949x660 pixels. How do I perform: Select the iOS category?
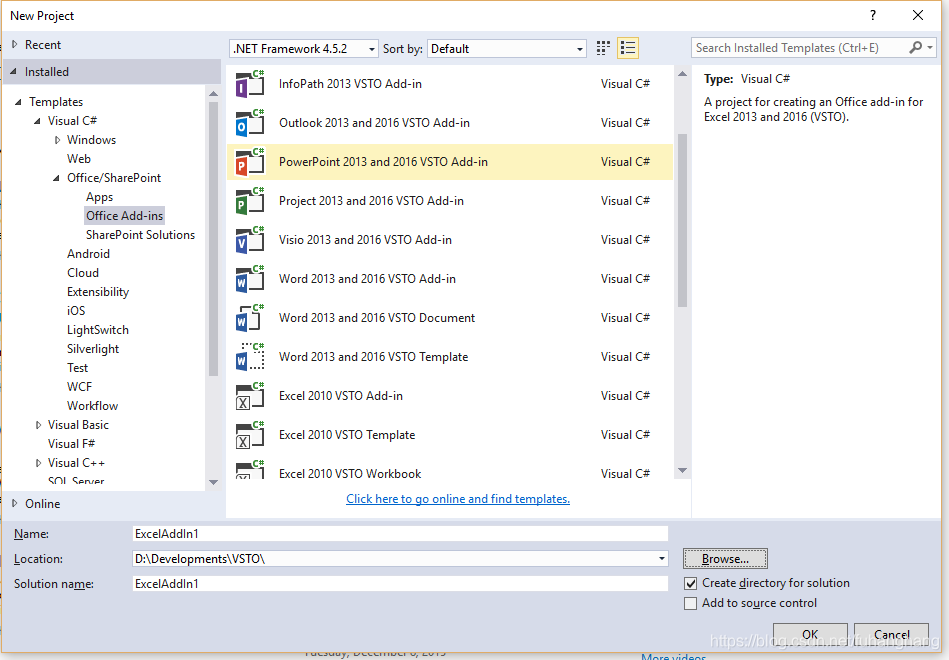tap(76, 311)
